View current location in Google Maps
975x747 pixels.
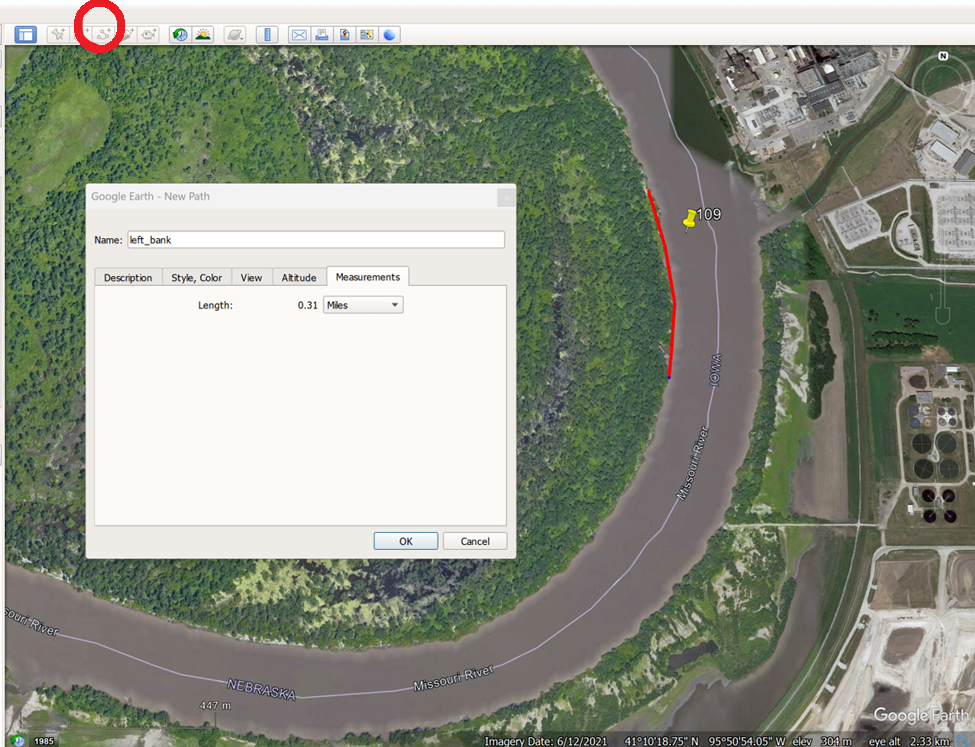(365, 33)
